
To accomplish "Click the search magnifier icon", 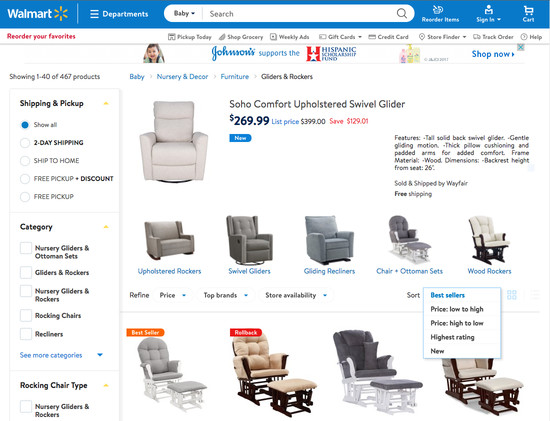I will tap(402, 14).
